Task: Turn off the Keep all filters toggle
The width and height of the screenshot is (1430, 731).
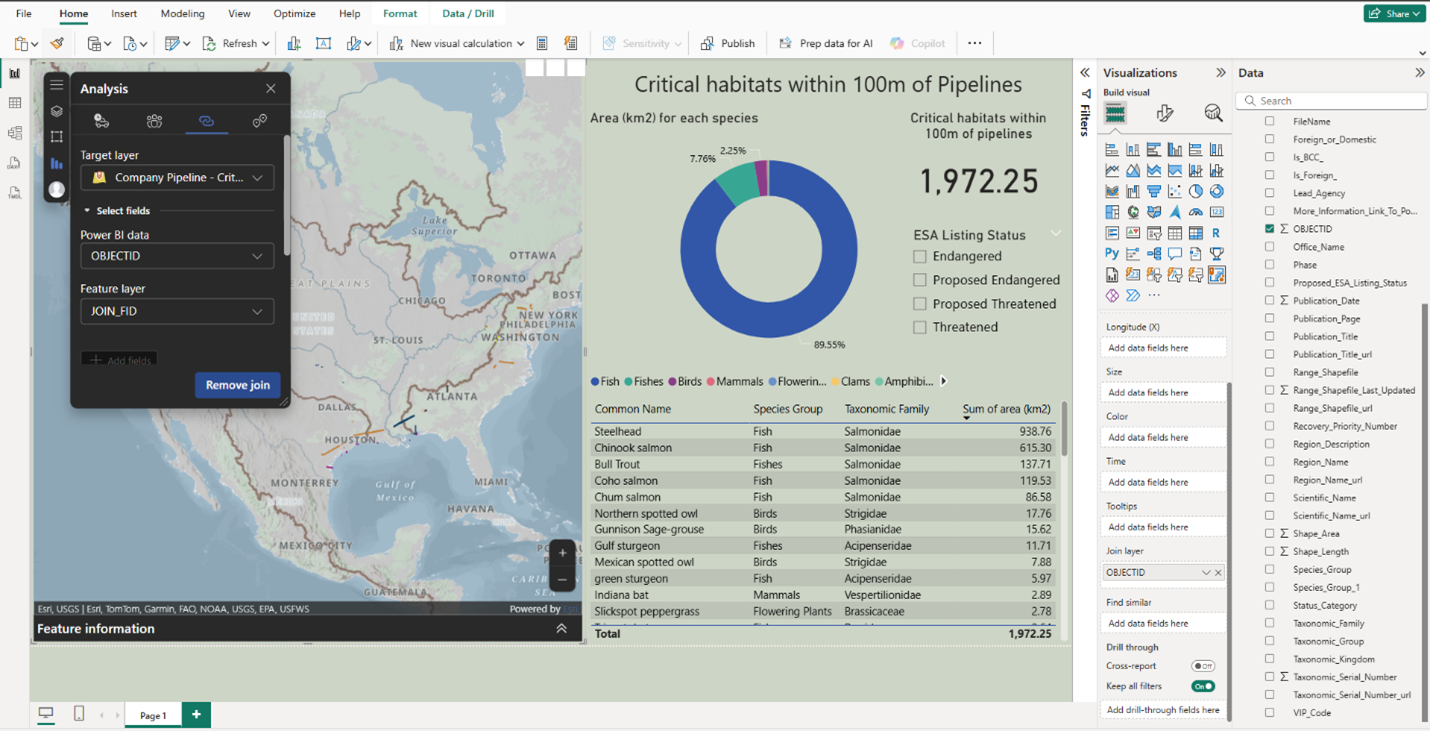Action: pyautogui.click(x=1204, y=686)
